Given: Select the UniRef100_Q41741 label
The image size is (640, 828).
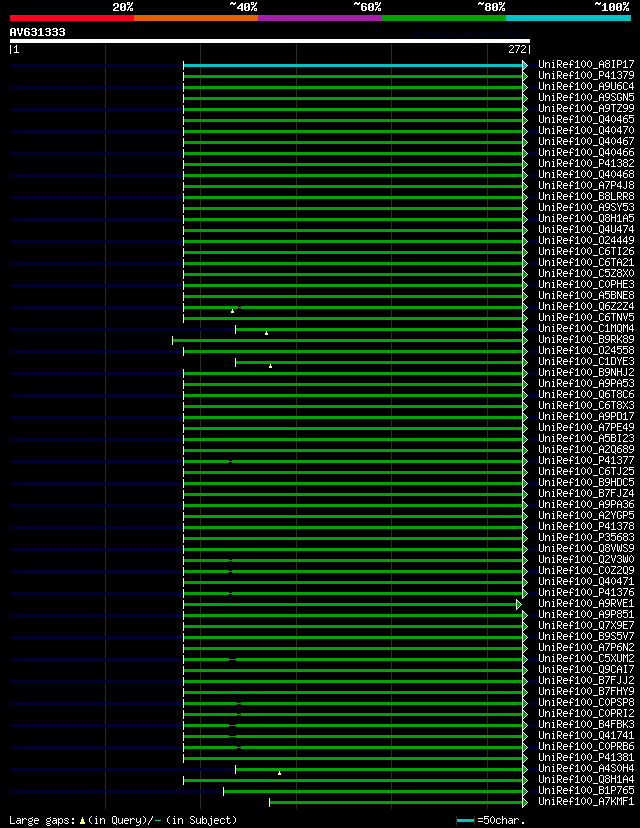Looking at the screenshot, I should click(586, 736).
